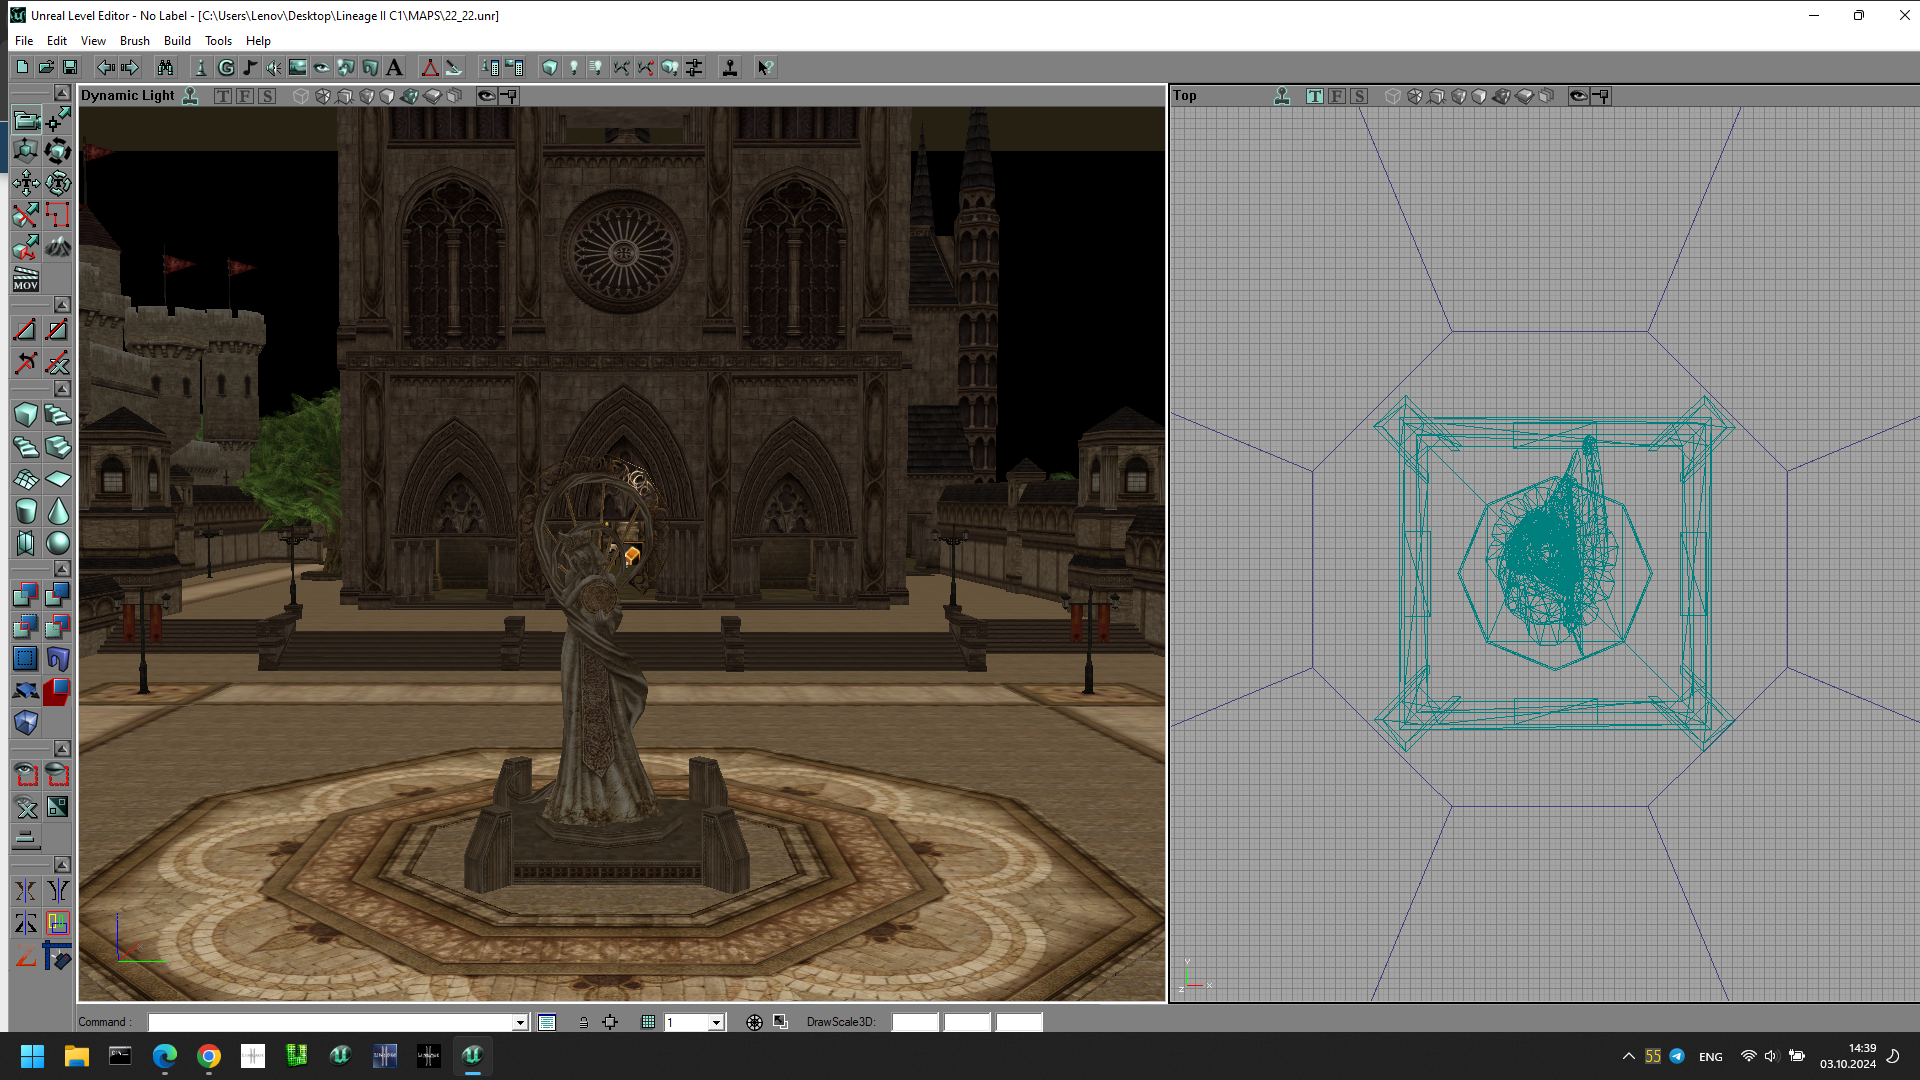Select Matinee MOV tool
The image size is (1920, 1080).
coord(26,279)
